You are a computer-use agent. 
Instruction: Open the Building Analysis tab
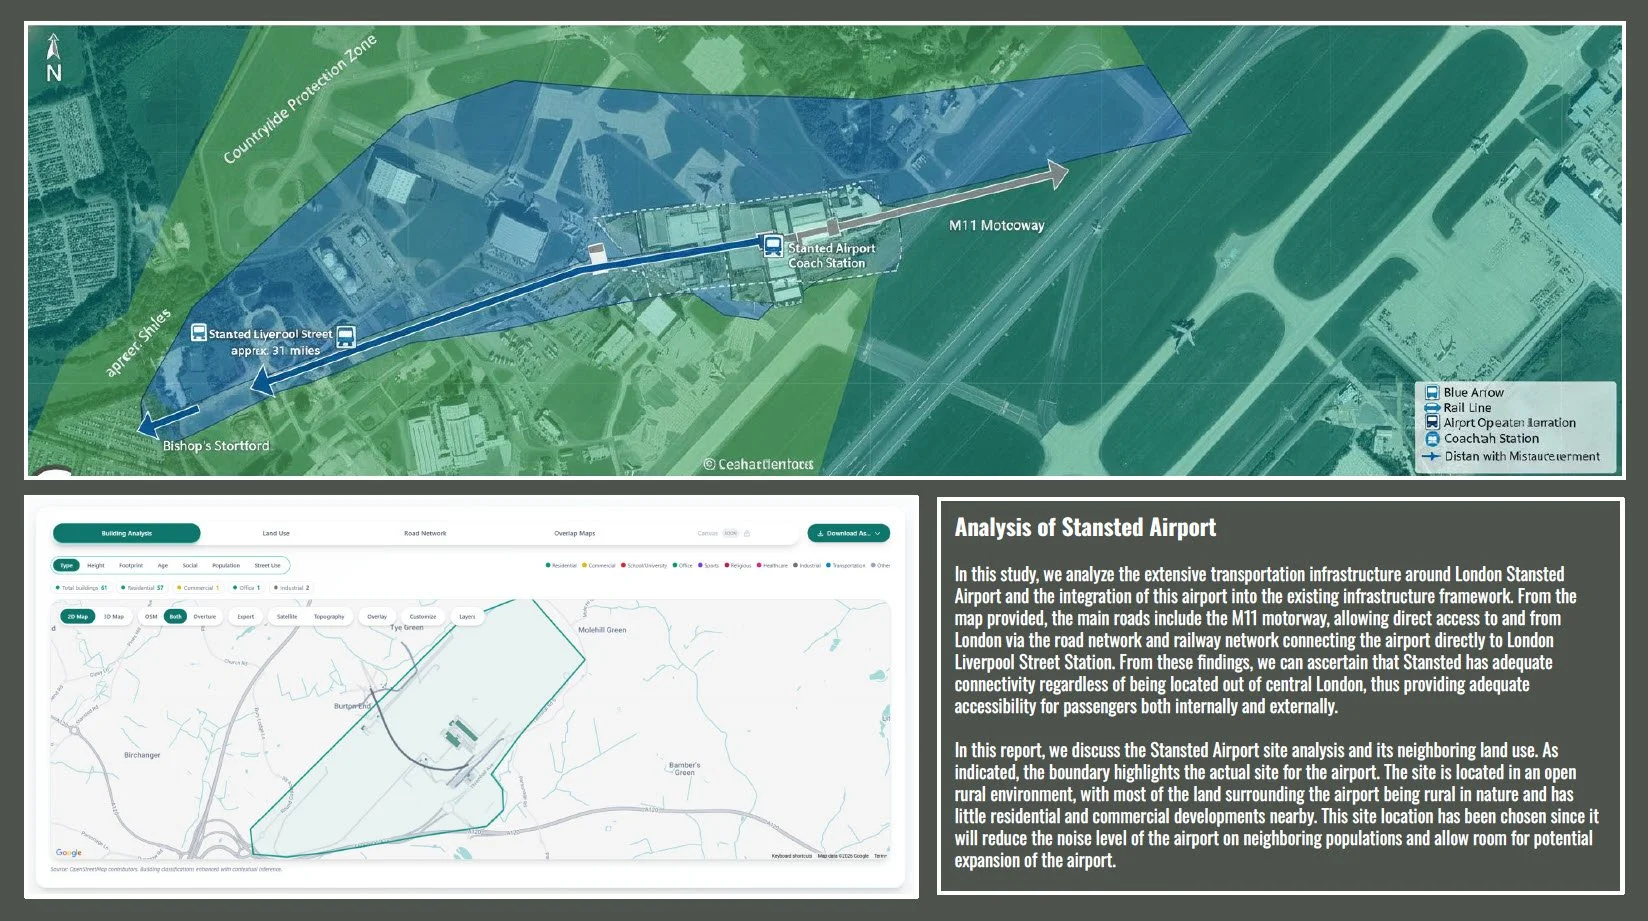coord(127,533)
